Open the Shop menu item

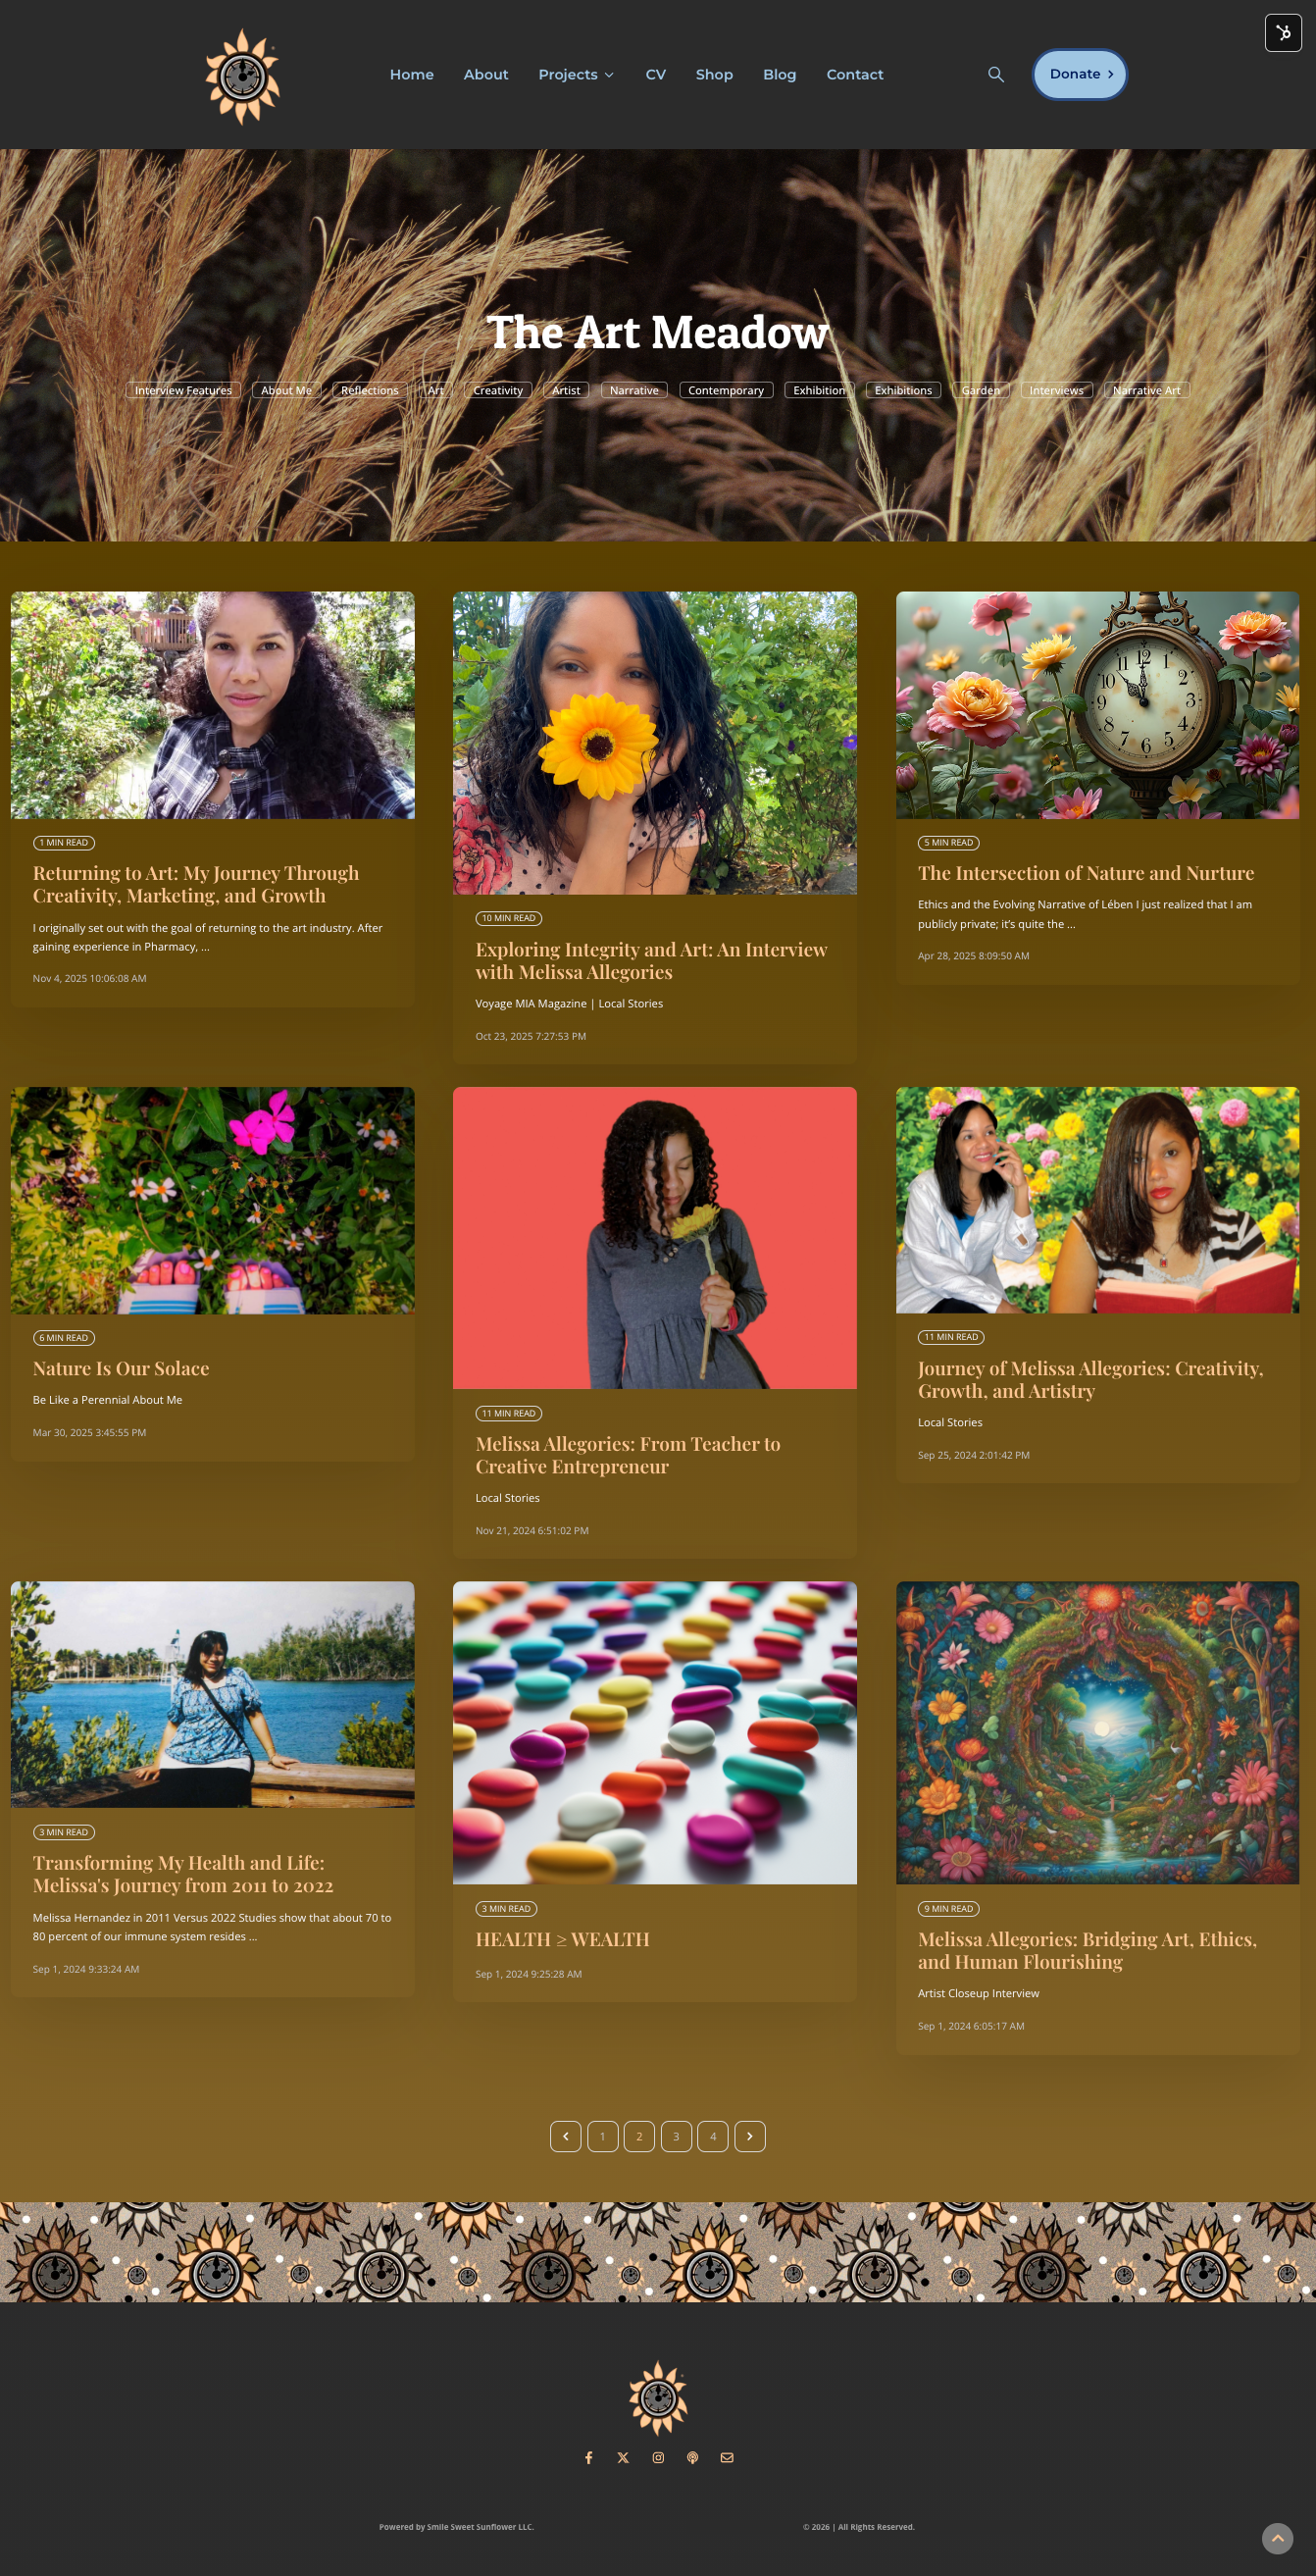(x=714, y=74)
